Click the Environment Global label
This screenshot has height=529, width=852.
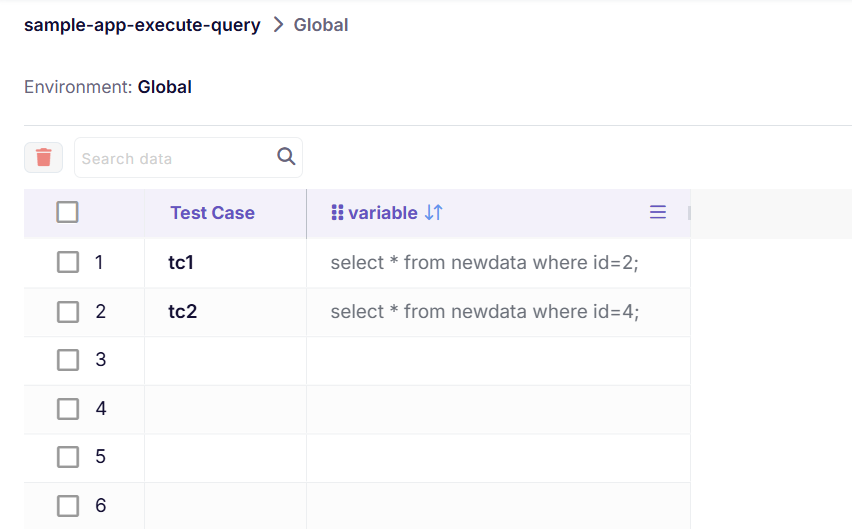108,87
